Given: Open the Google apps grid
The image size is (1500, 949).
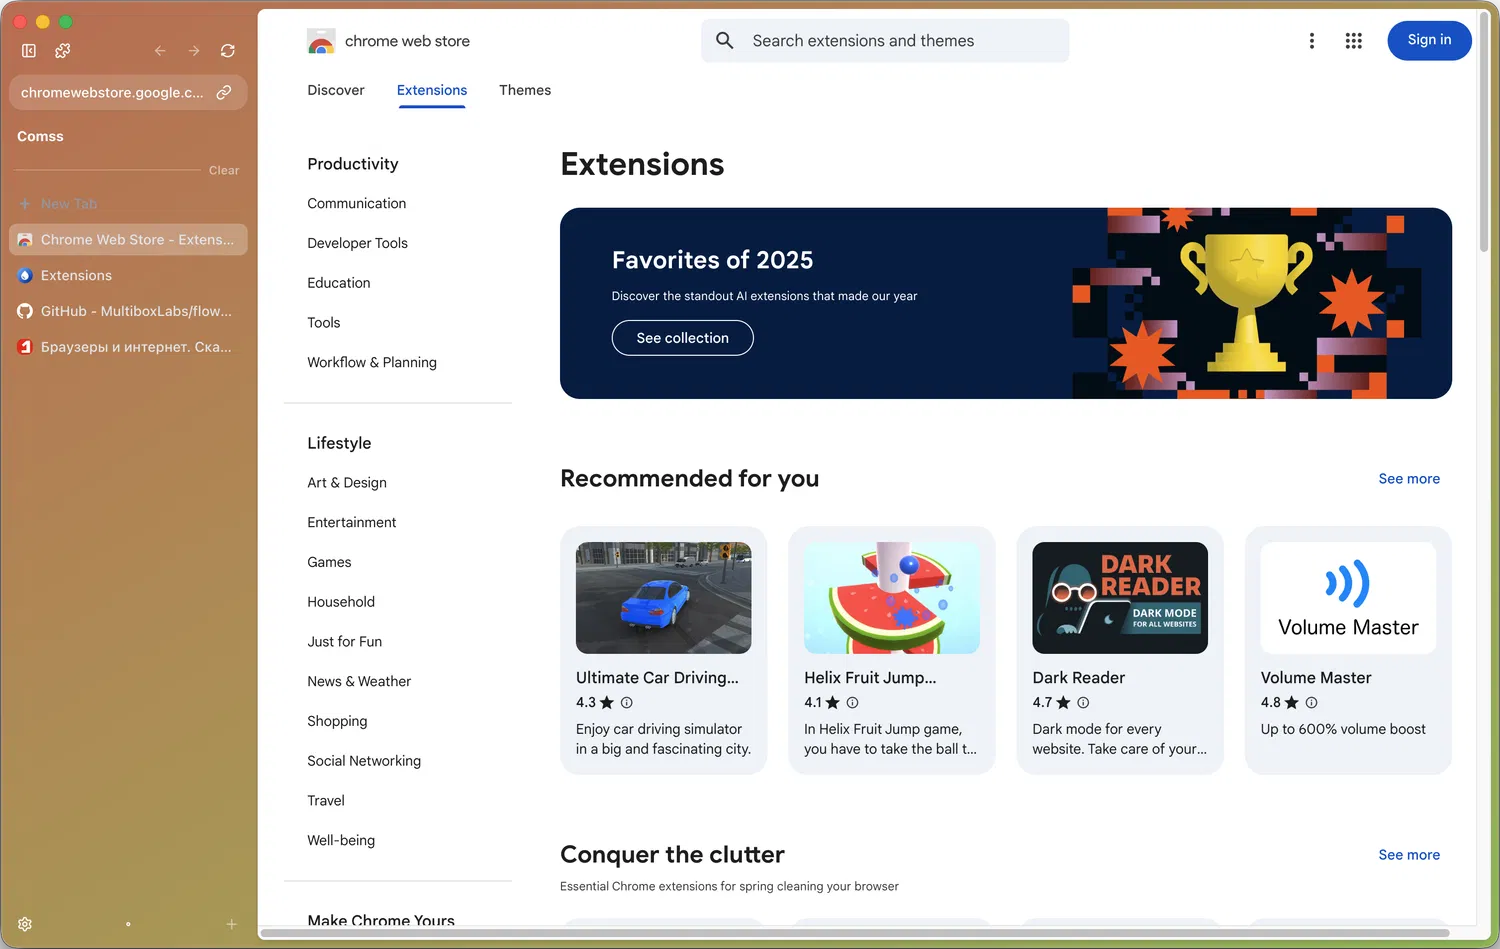Looking at the screenshot, I should [x=1354, y=41].
